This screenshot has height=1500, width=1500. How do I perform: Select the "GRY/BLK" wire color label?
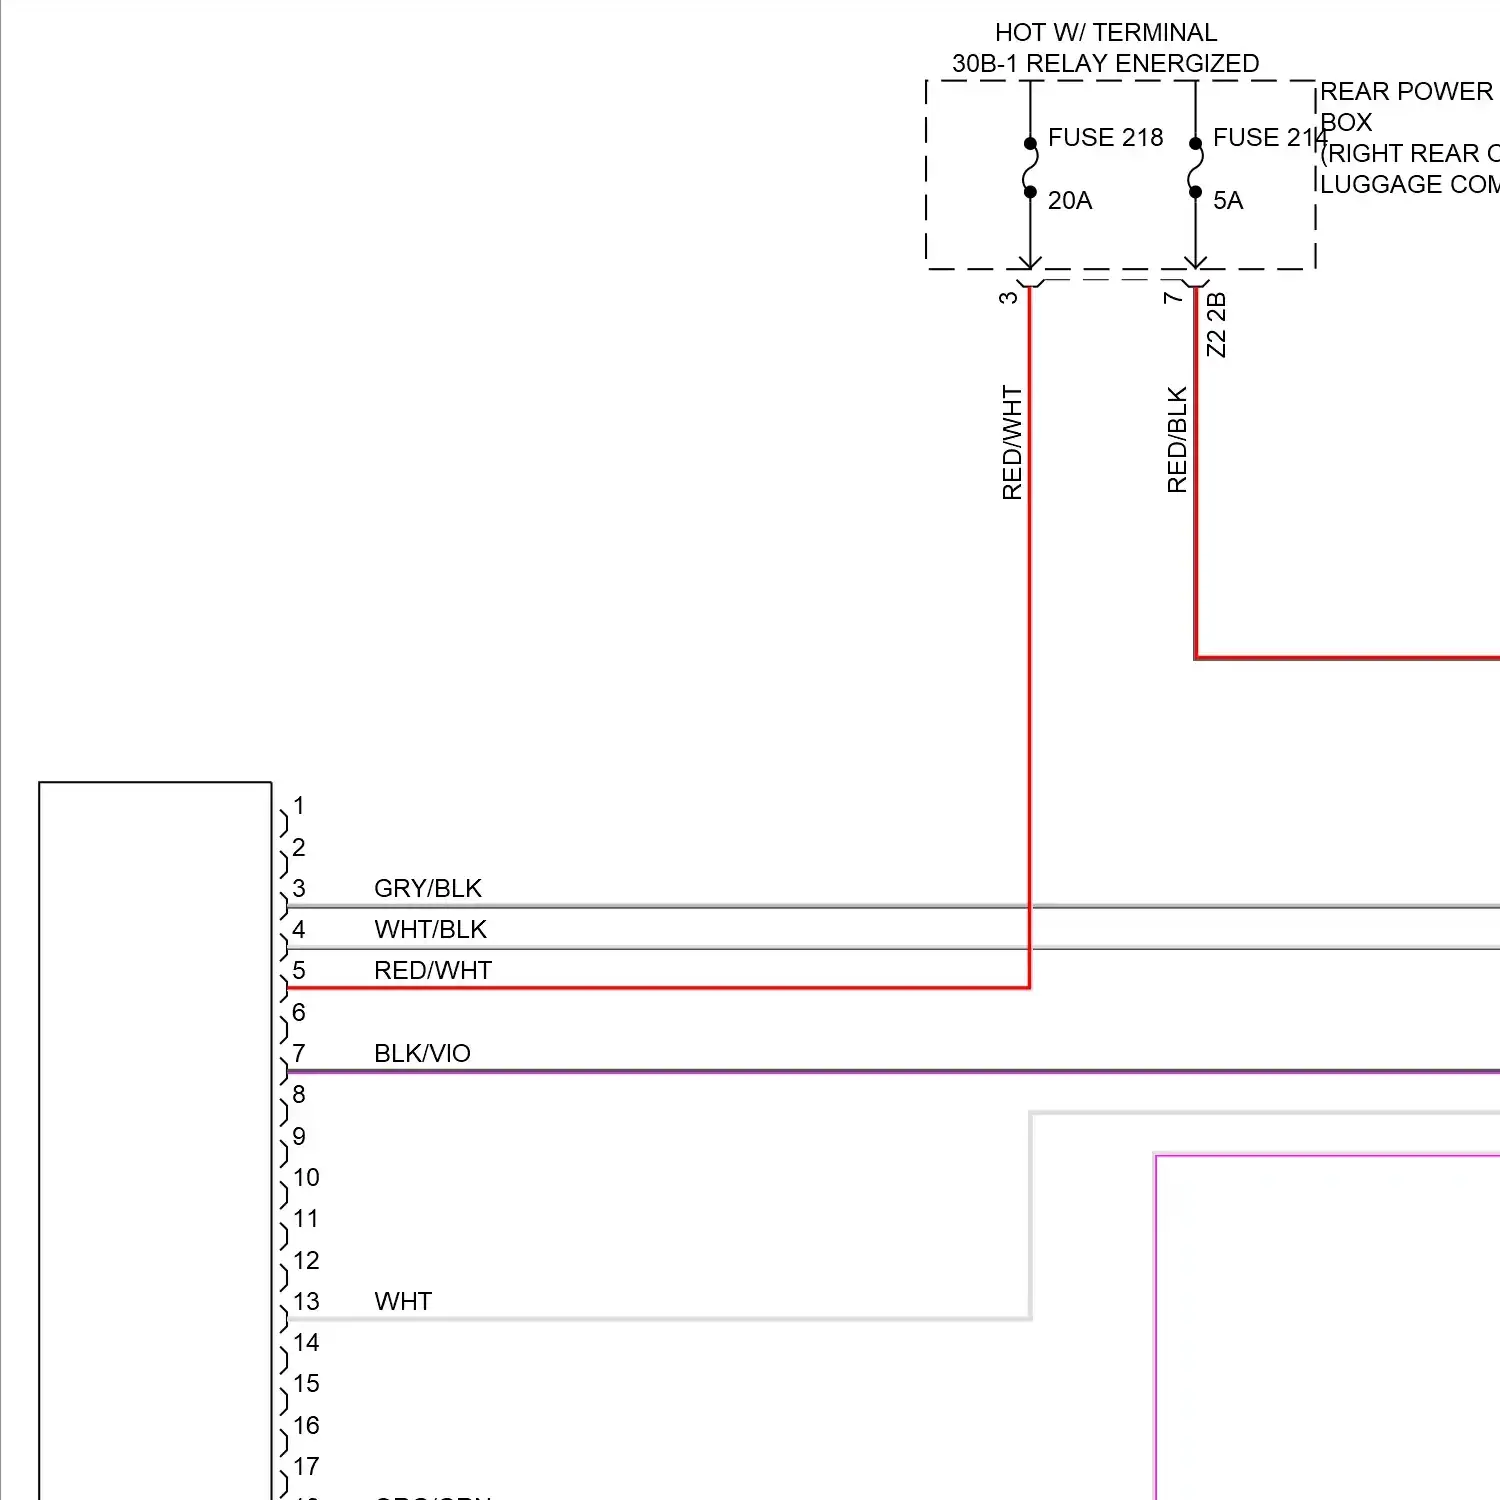[x=427, y=888]
